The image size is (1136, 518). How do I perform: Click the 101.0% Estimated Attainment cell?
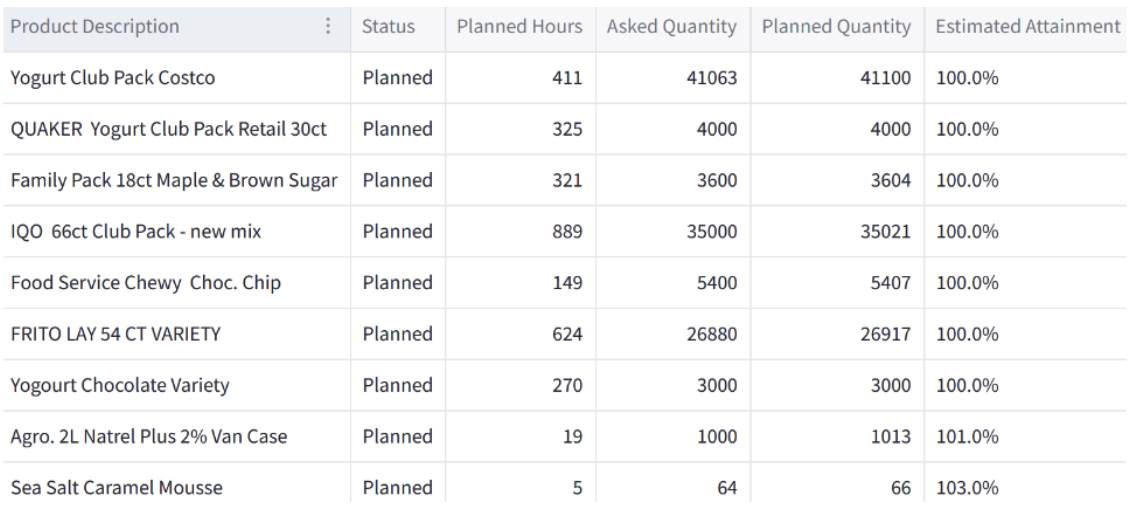(967, 437)
